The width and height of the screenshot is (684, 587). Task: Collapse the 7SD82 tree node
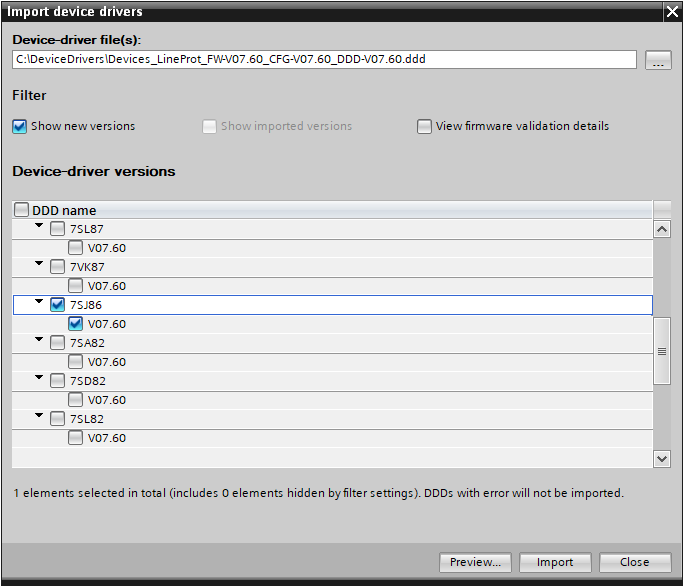[x=39, y=377]
